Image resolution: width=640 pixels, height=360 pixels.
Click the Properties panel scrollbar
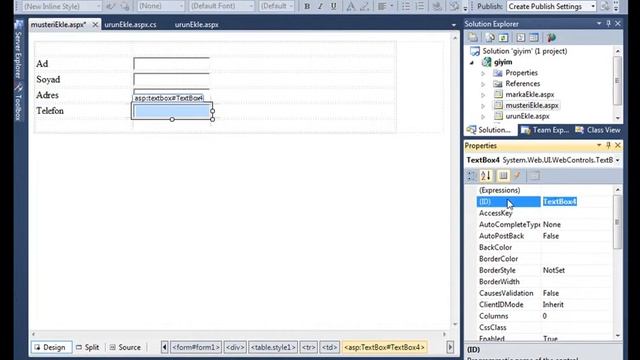pyautogui.click(x=618, y=222)
